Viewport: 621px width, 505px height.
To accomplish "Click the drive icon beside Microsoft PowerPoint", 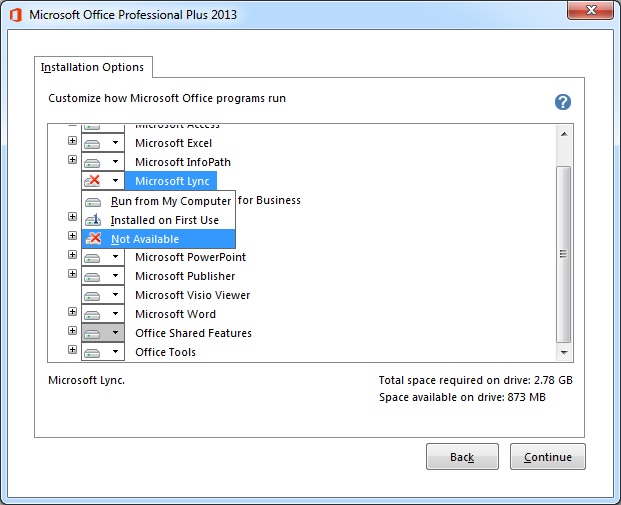I will point(93,257).
